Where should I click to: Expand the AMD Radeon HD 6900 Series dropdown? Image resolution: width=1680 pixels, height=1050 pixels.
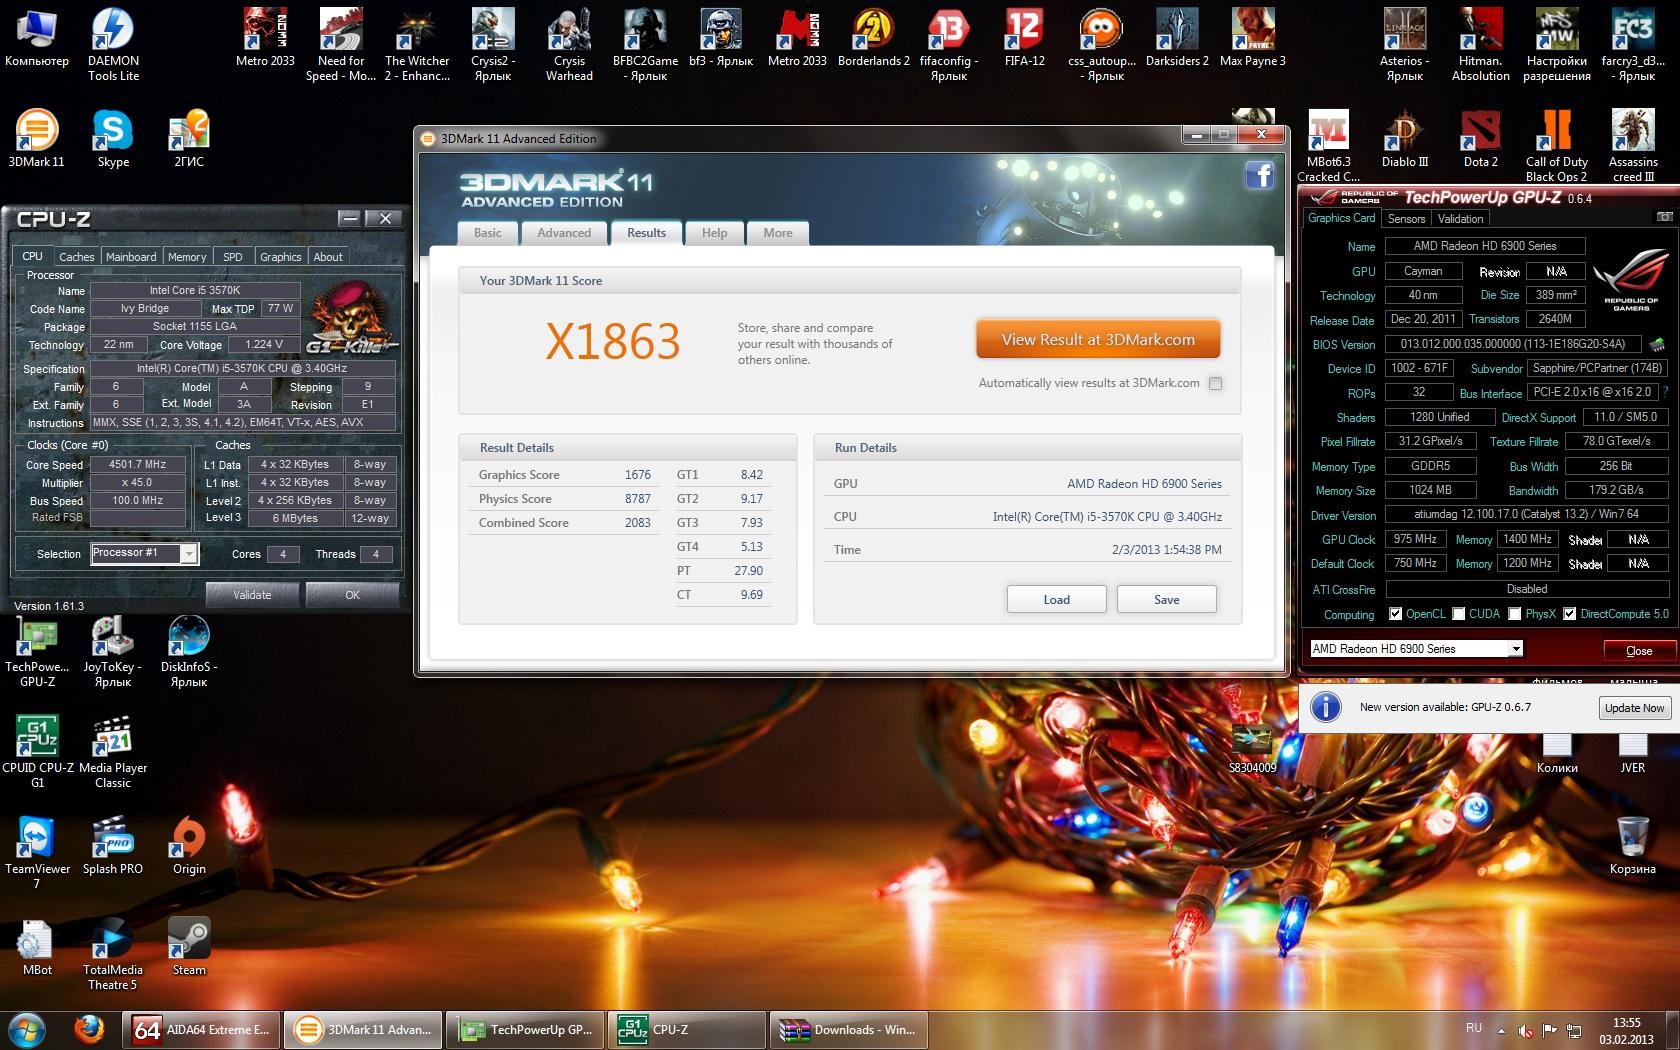pos(1416,649)
